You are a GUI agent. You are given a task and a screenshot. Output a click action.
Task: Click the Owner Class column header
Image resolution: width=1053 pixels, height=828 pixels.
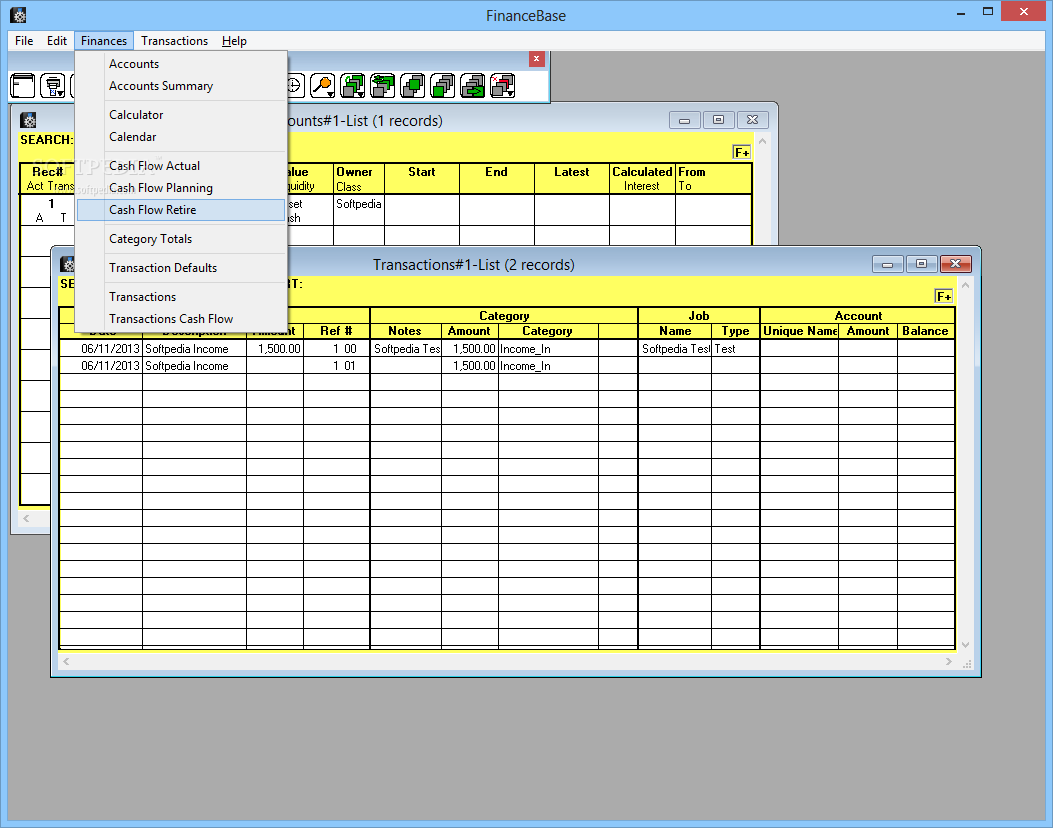coord(359,179)
